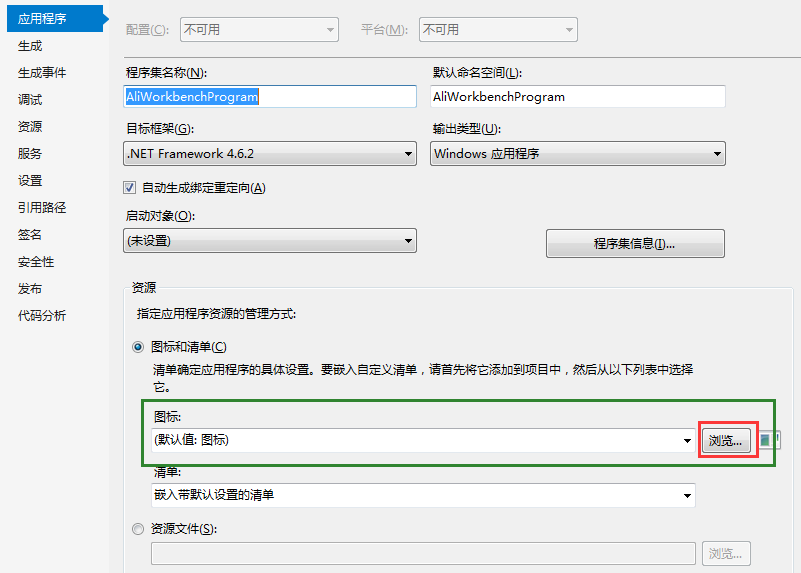Select the 调试 tab
This screenshot has height=573, width=801.
coord(30,100)
